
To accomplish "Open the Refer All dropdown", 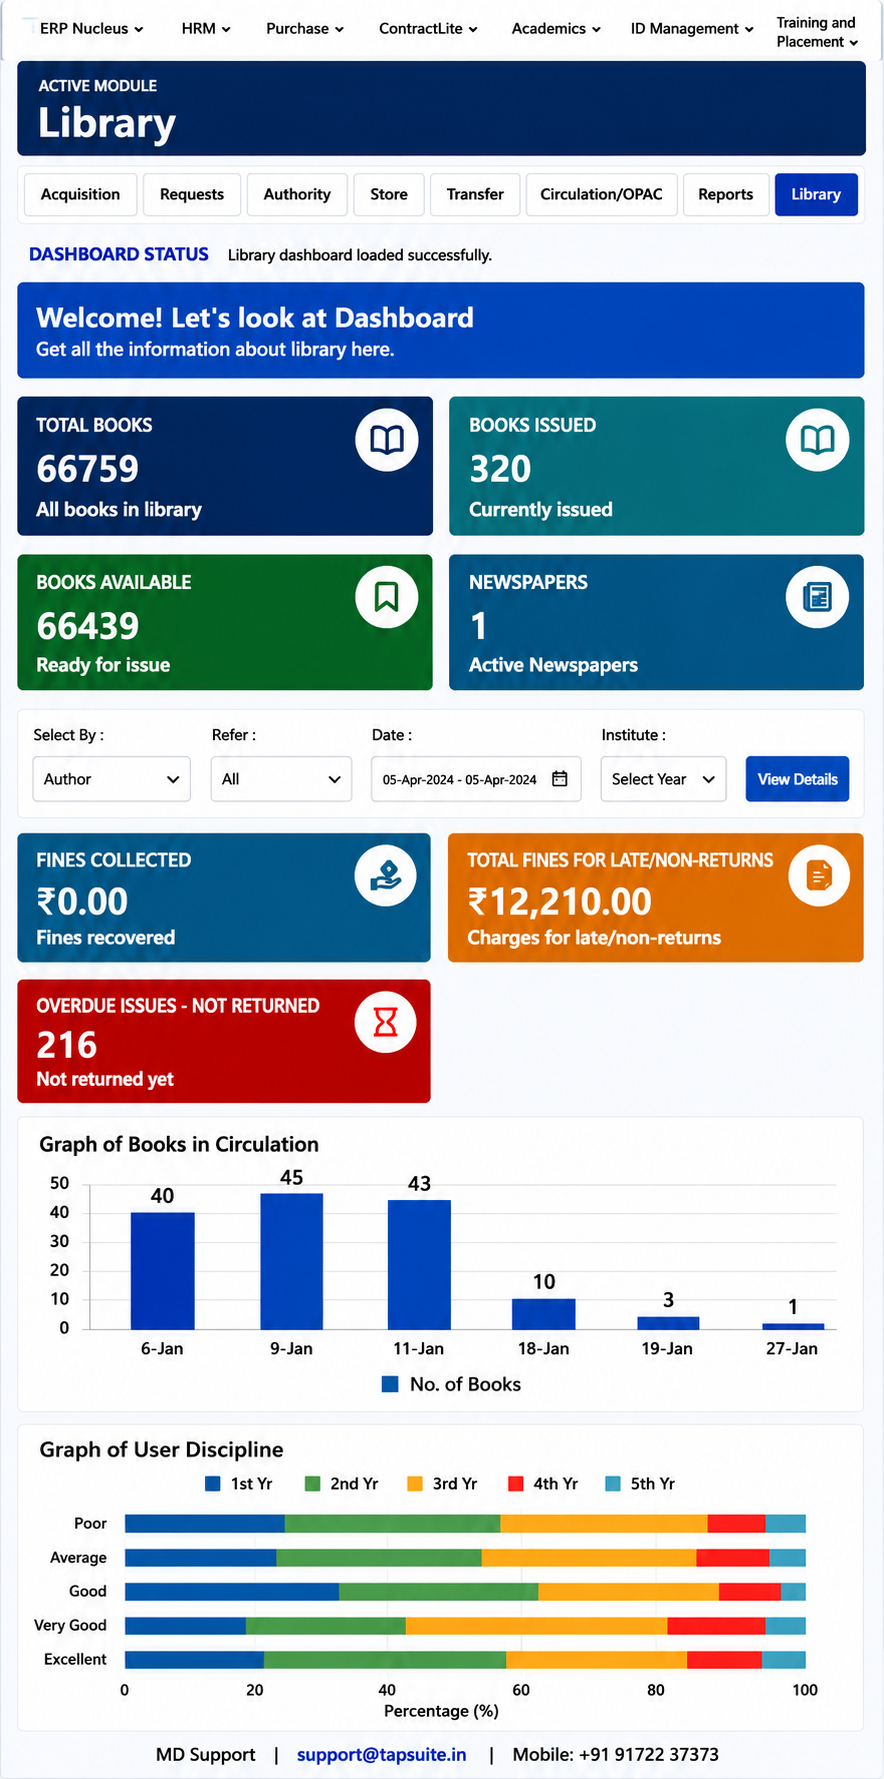I will point(281,779).
